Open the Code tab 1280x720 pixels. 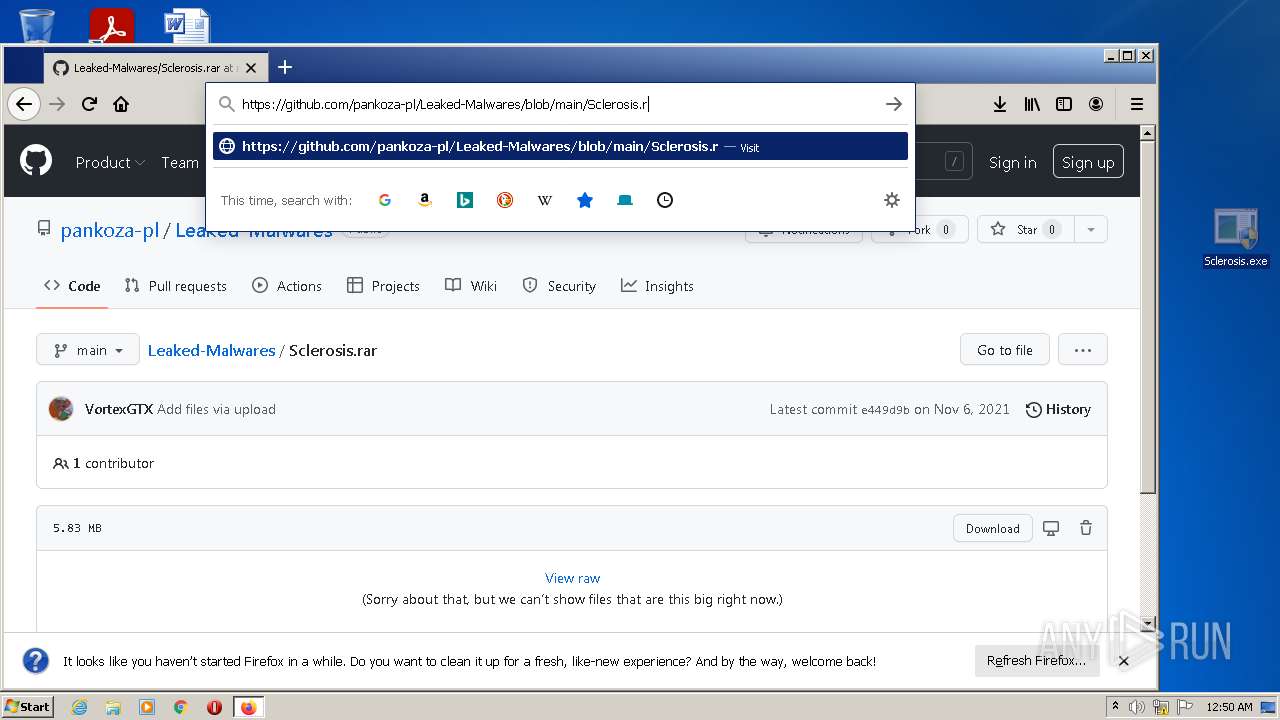point(72,286)
